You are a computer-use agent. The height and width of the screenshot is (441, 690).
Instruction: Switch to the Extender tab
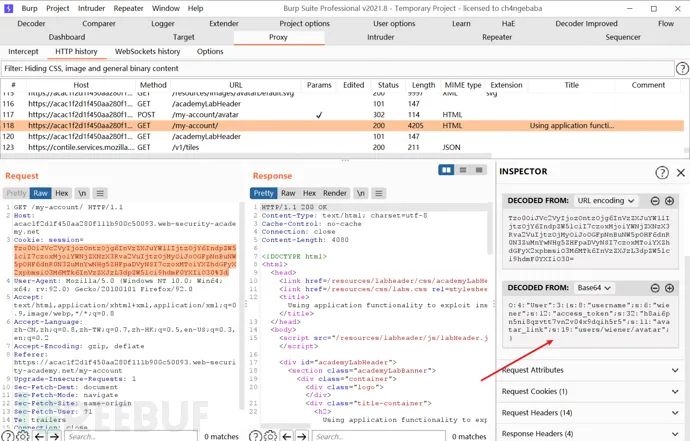click(224, 24)
